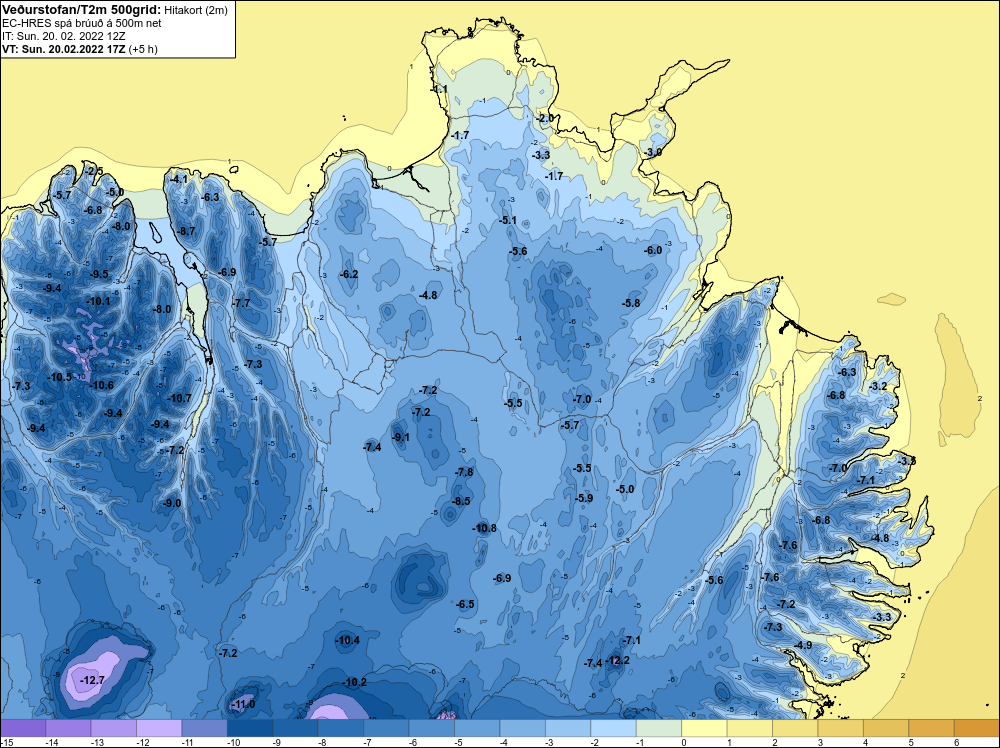Click the -3.0 temperature label

pos(652,152)
